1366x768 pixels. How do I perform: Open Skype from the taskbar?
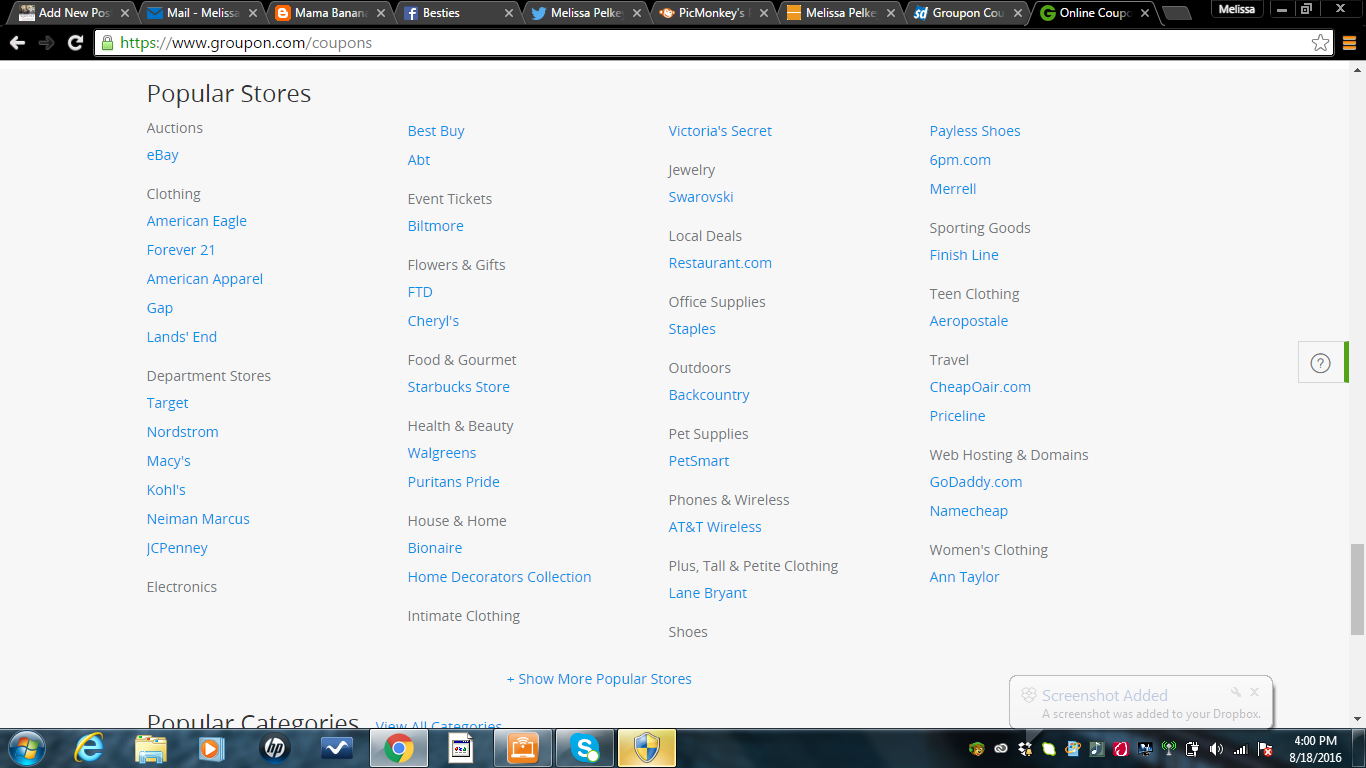(x=585, y=748)
